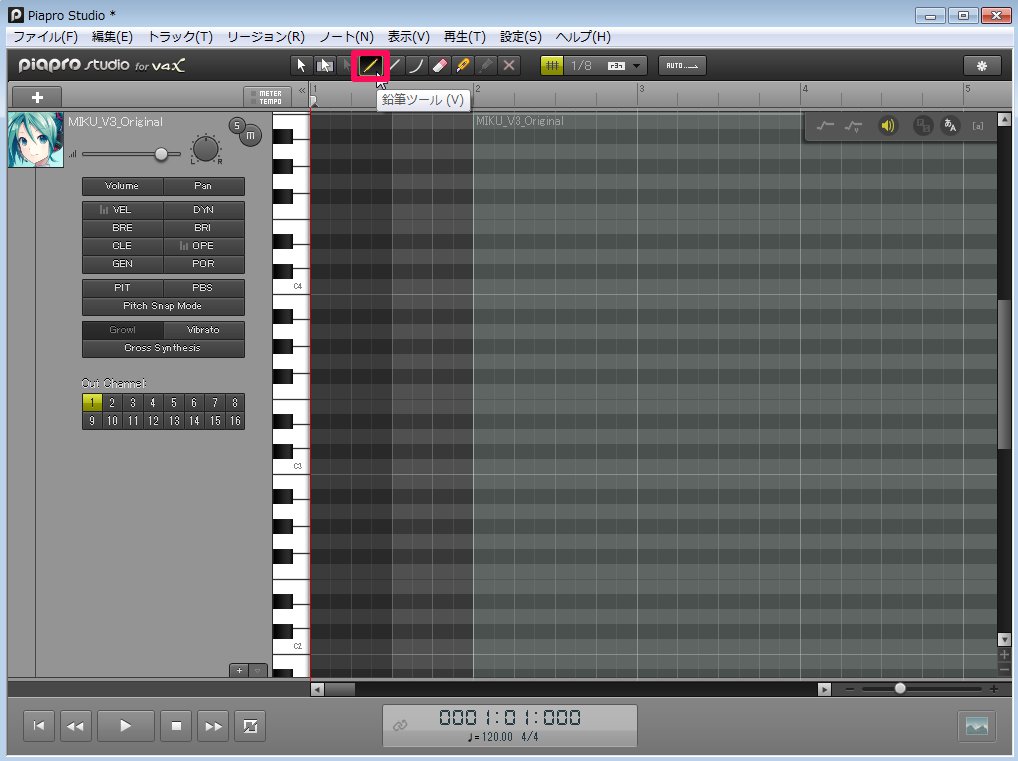Screen dimensions: 1018x761
Task: Click the pan knob dial
Action: (x=206, y=149)
